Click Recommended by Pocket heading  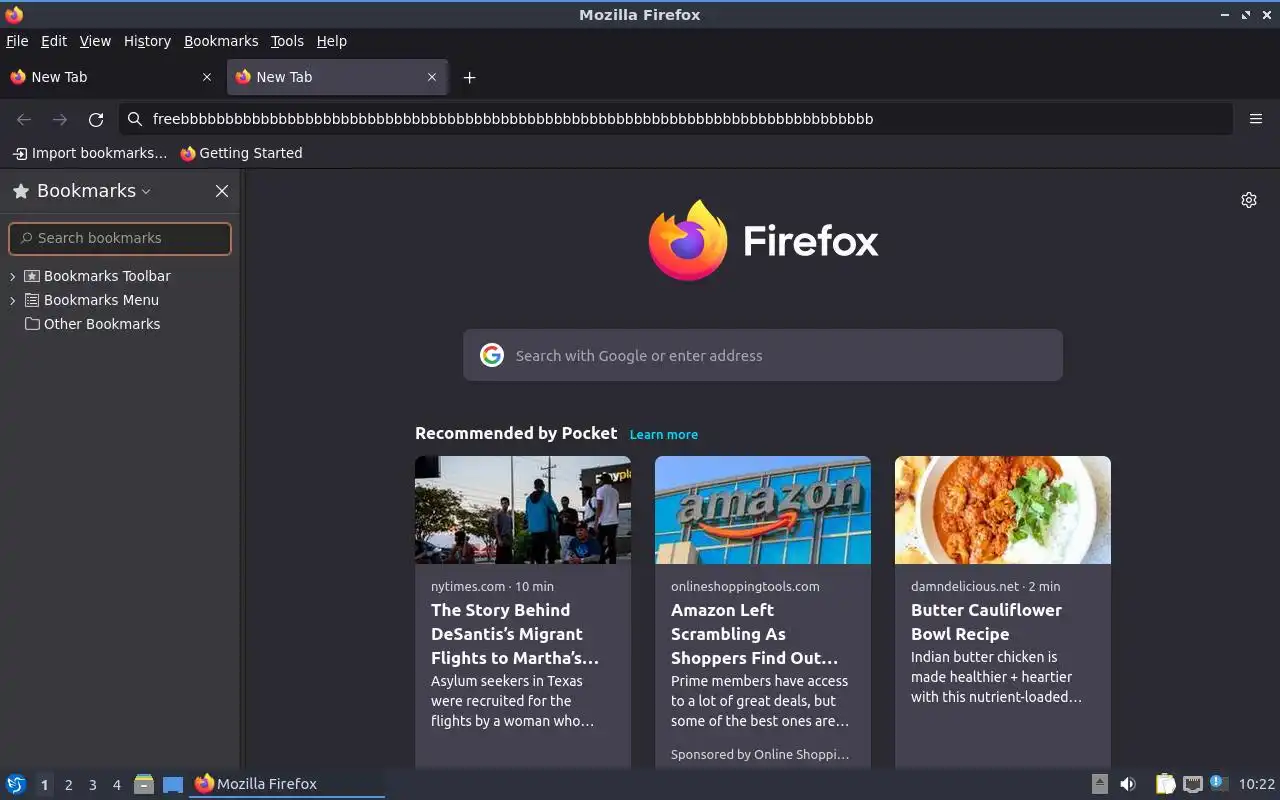tap(516, 433)
